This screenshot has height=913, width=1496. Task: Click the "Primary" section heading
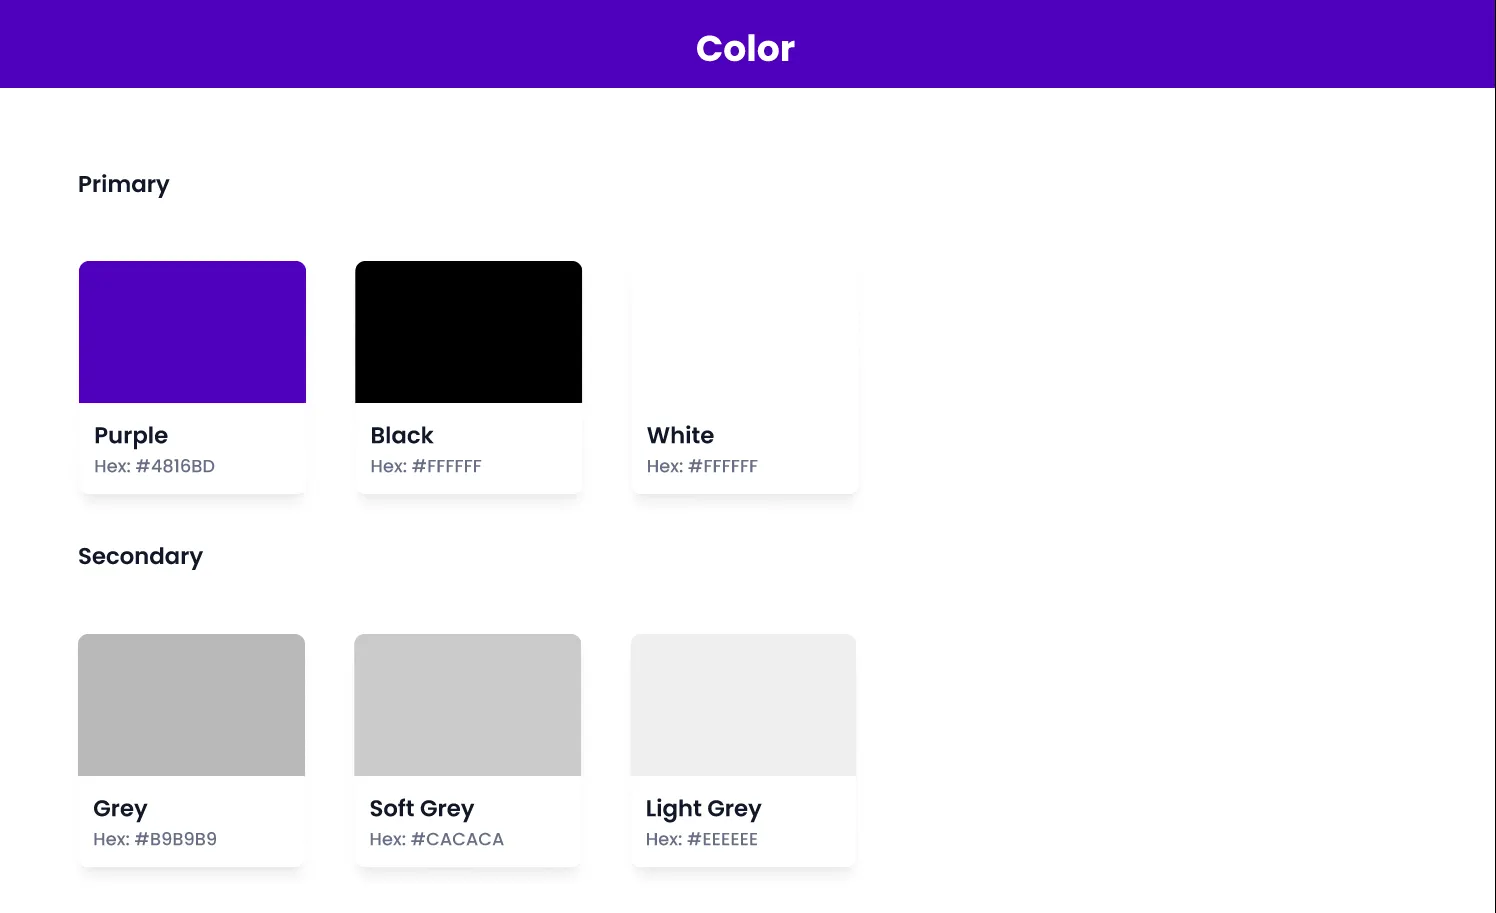point(124,184)
